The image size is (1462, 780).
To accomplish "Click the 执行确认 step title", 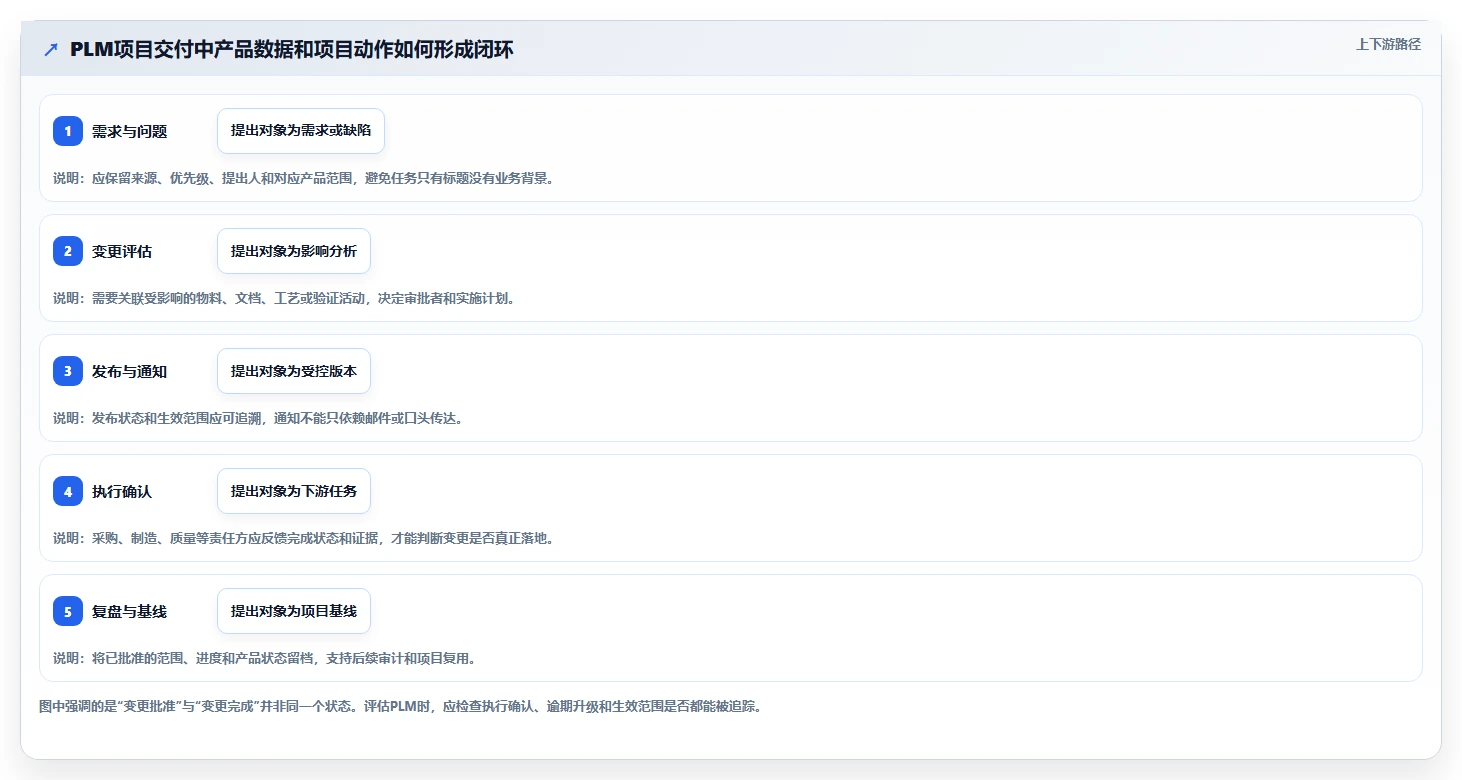I will pyautogui.click(x=122, y=491).
